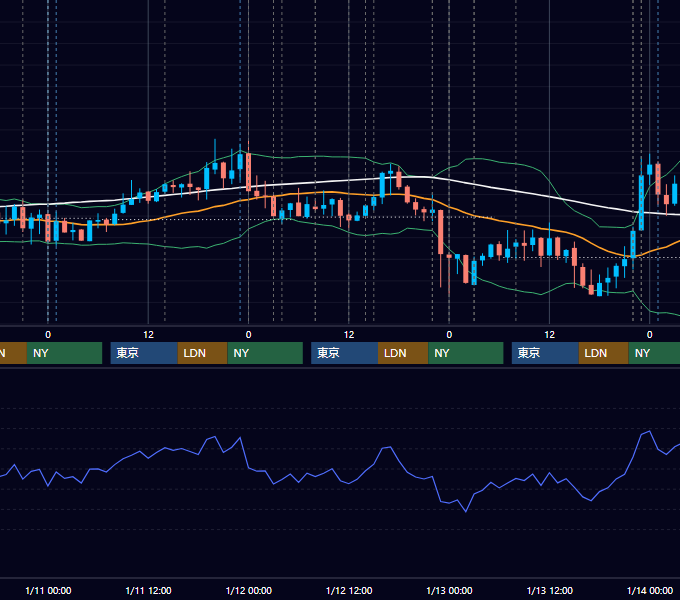
Task: Select the LDN session block on 1/13
Action: pyautogui.click(x=604, y=353)
